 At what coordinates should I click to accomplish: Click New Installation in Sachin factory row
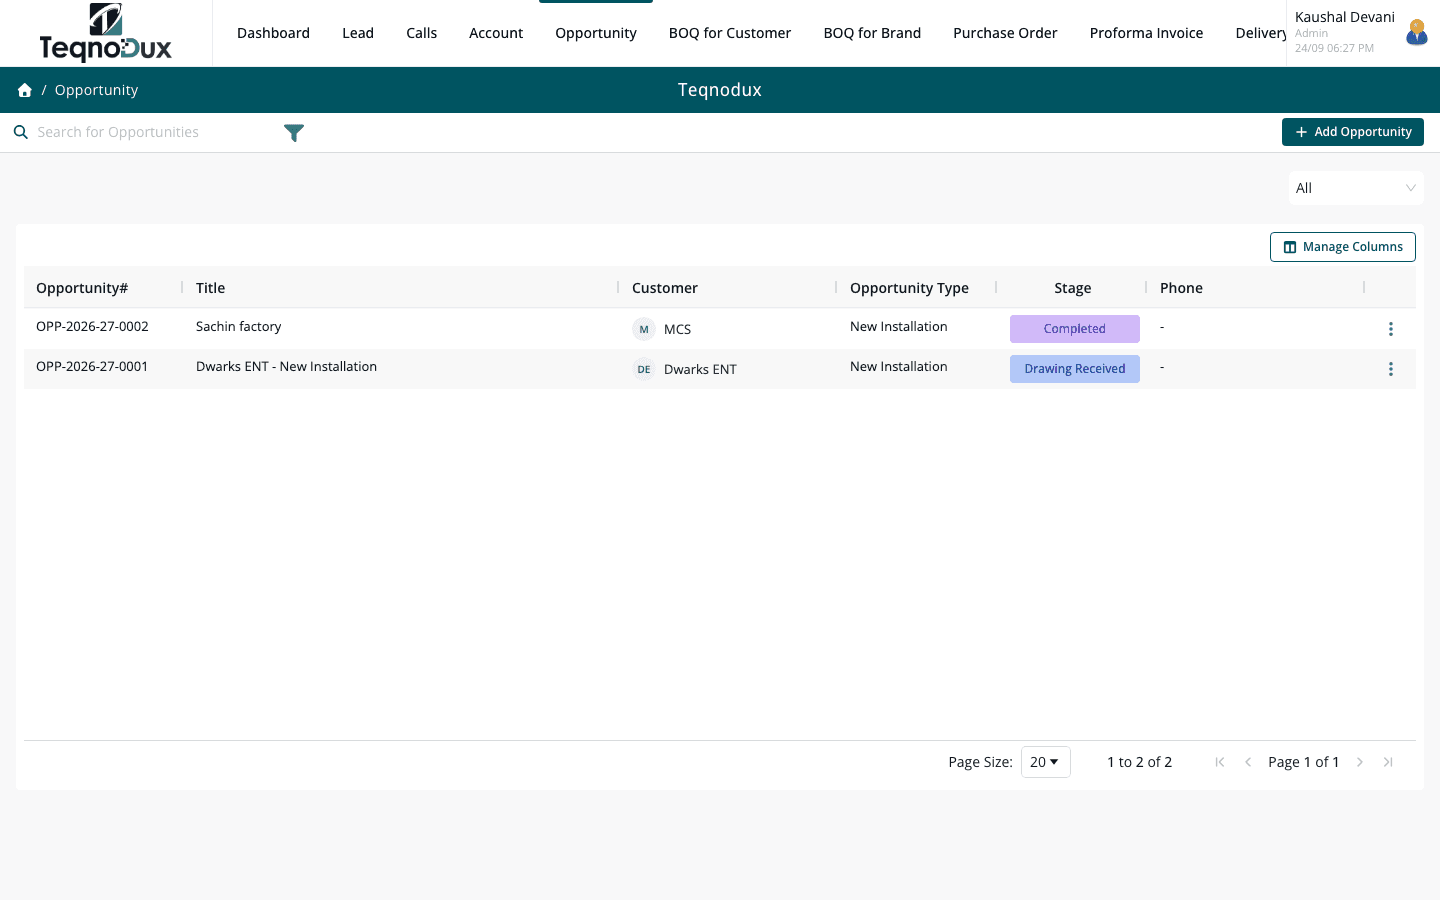tap(898, 327)
